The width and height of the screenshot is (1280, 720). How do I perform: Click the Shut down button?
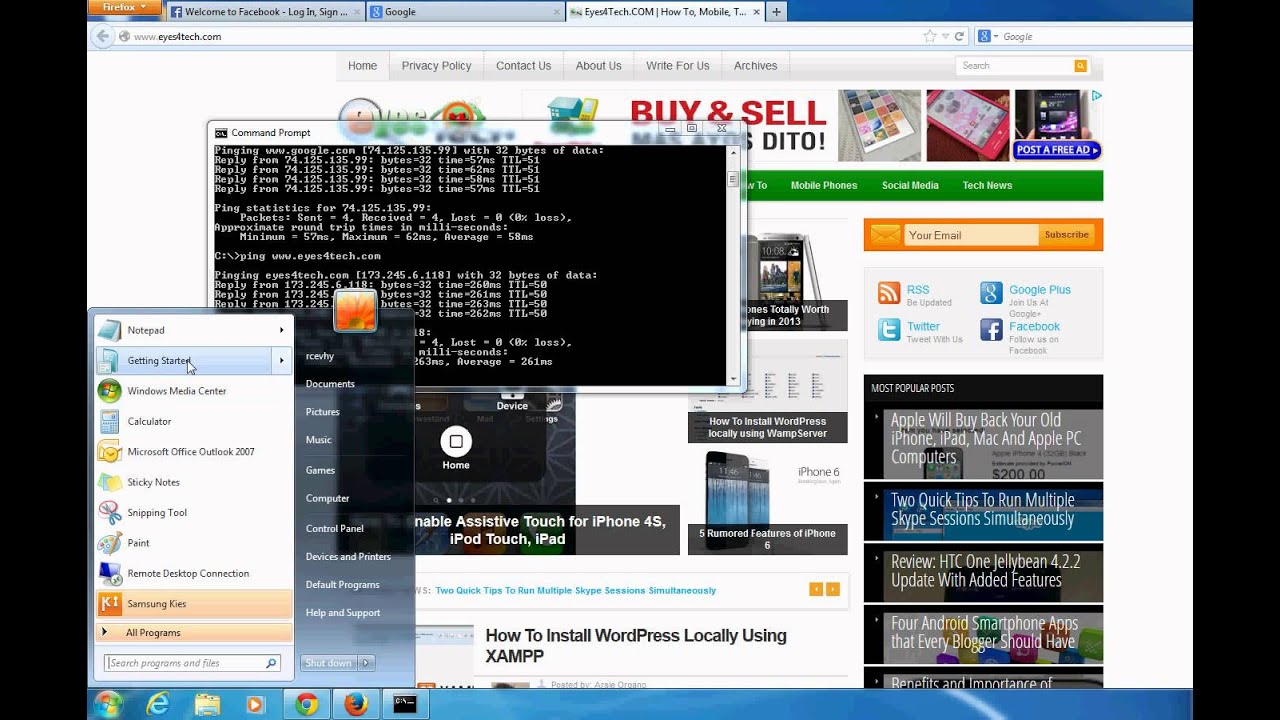pos(329,663)
